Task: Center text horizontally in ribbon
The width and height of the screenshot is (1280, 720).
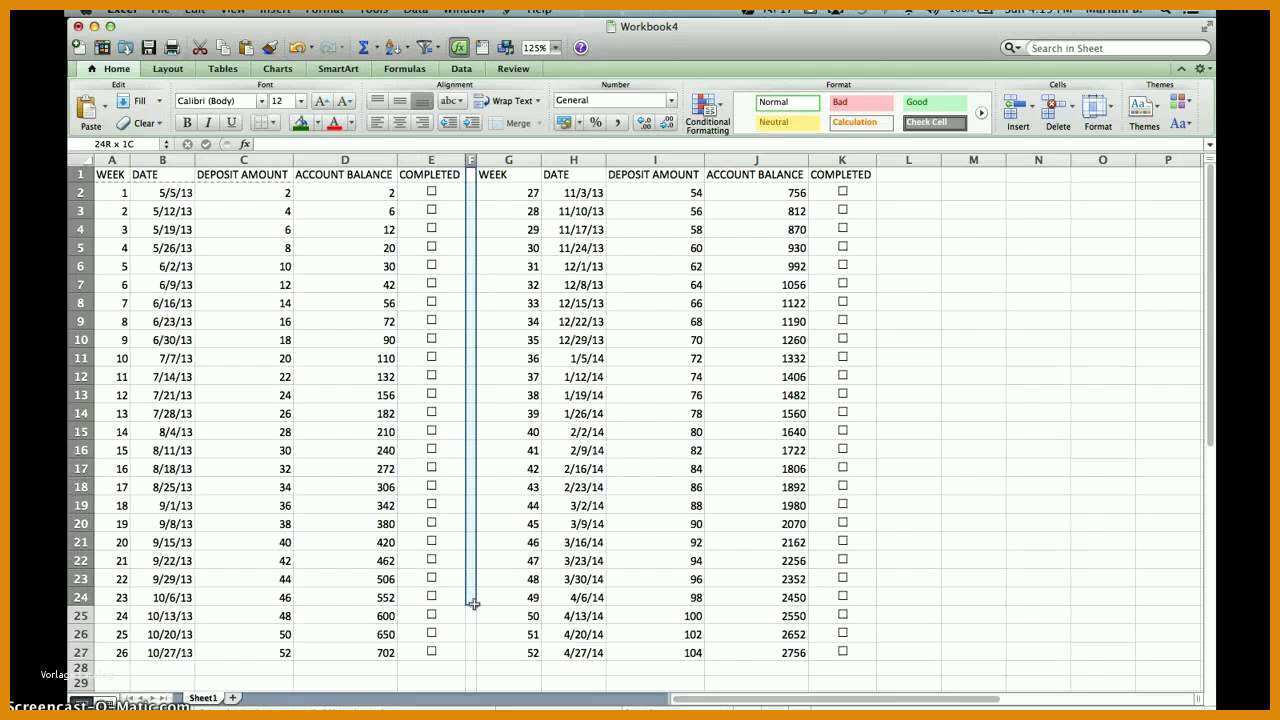Action: point(399,122)
